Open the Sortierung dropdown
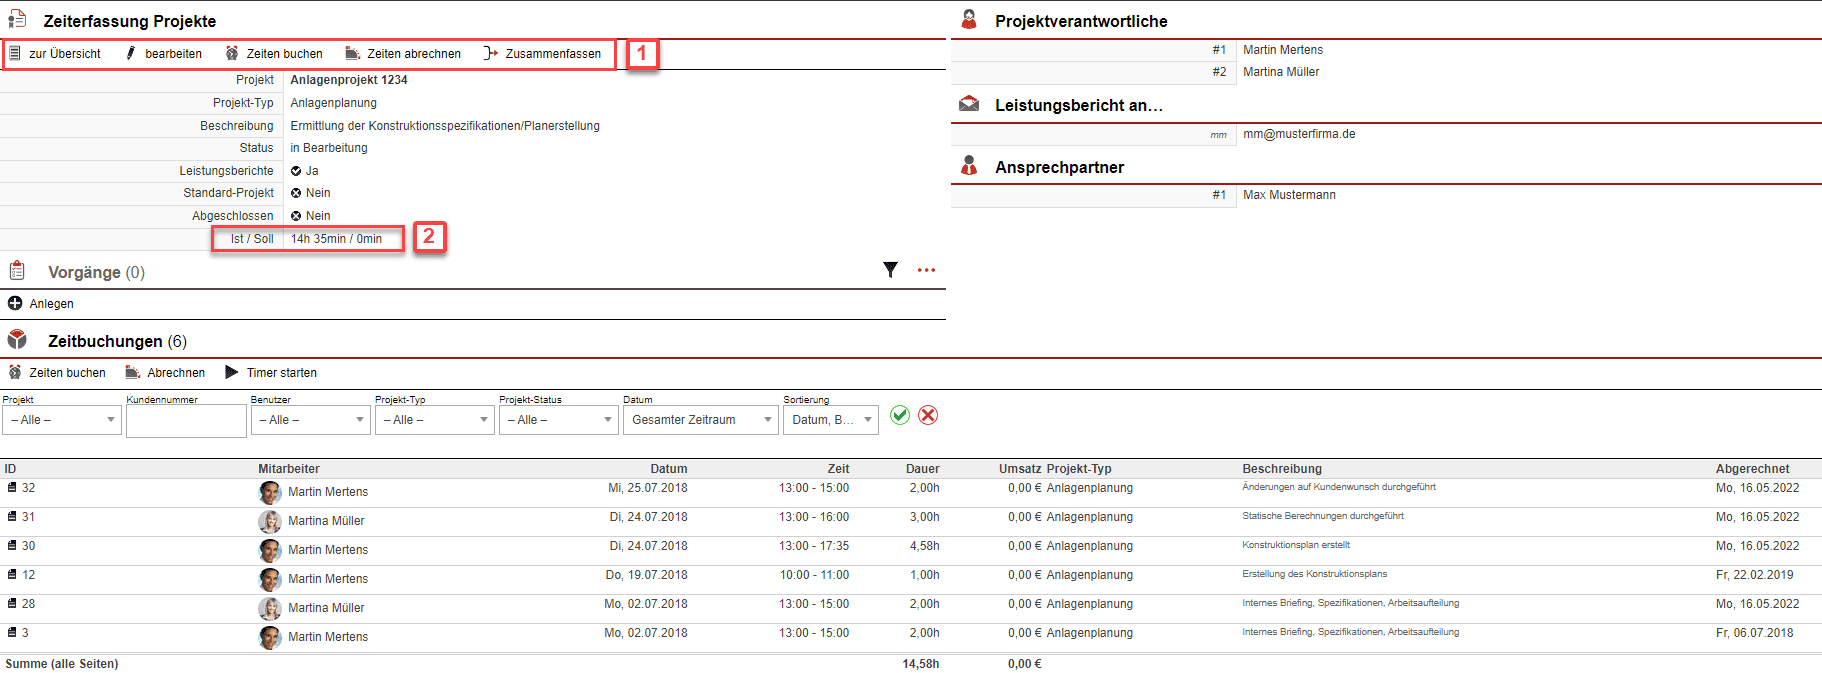The width and height of the screenshot is (1822, 673). tap(830, 420)
